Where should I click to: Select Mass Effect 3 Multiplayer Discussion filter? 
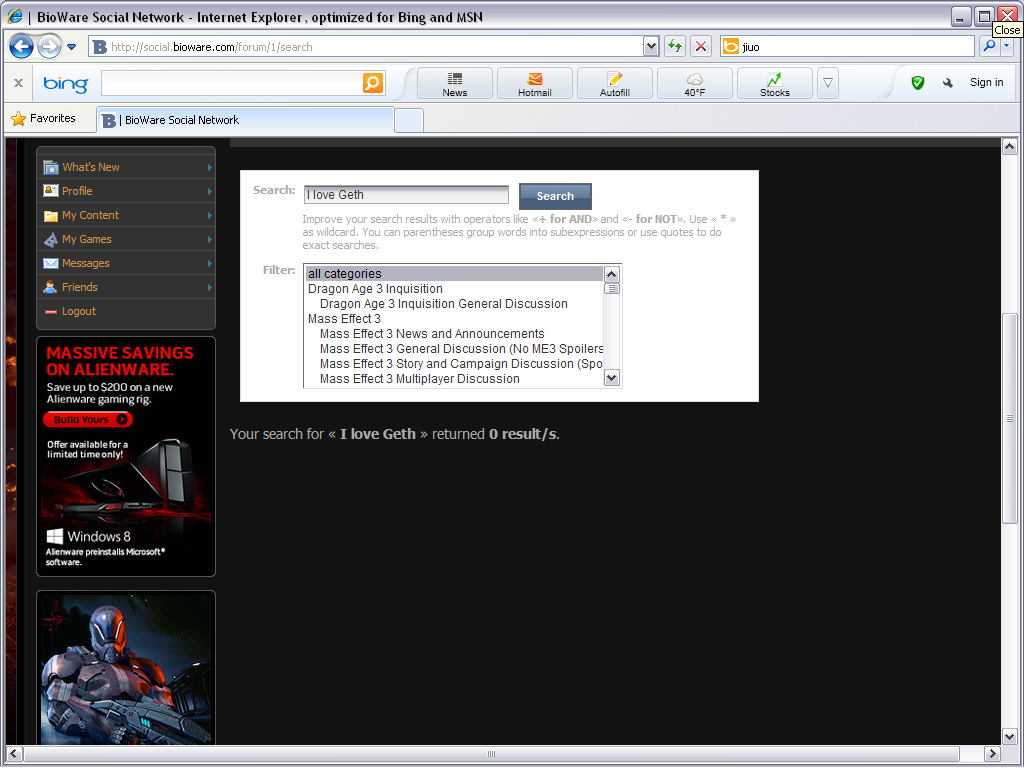419,379
